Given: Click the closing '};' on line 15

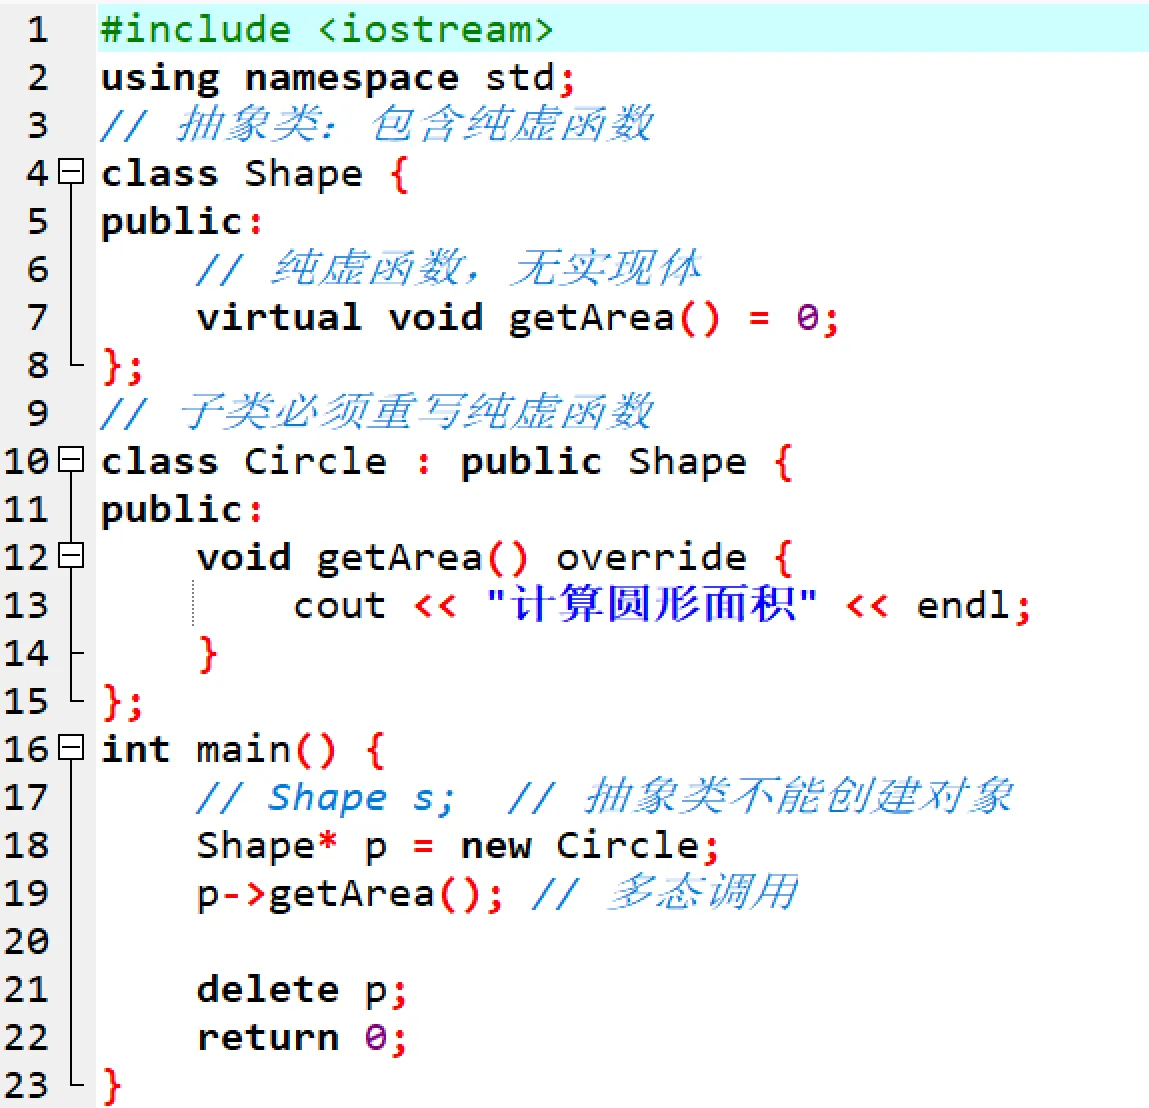Looking at the screenshot, I should pyautogui.click(x=122, y=702).
